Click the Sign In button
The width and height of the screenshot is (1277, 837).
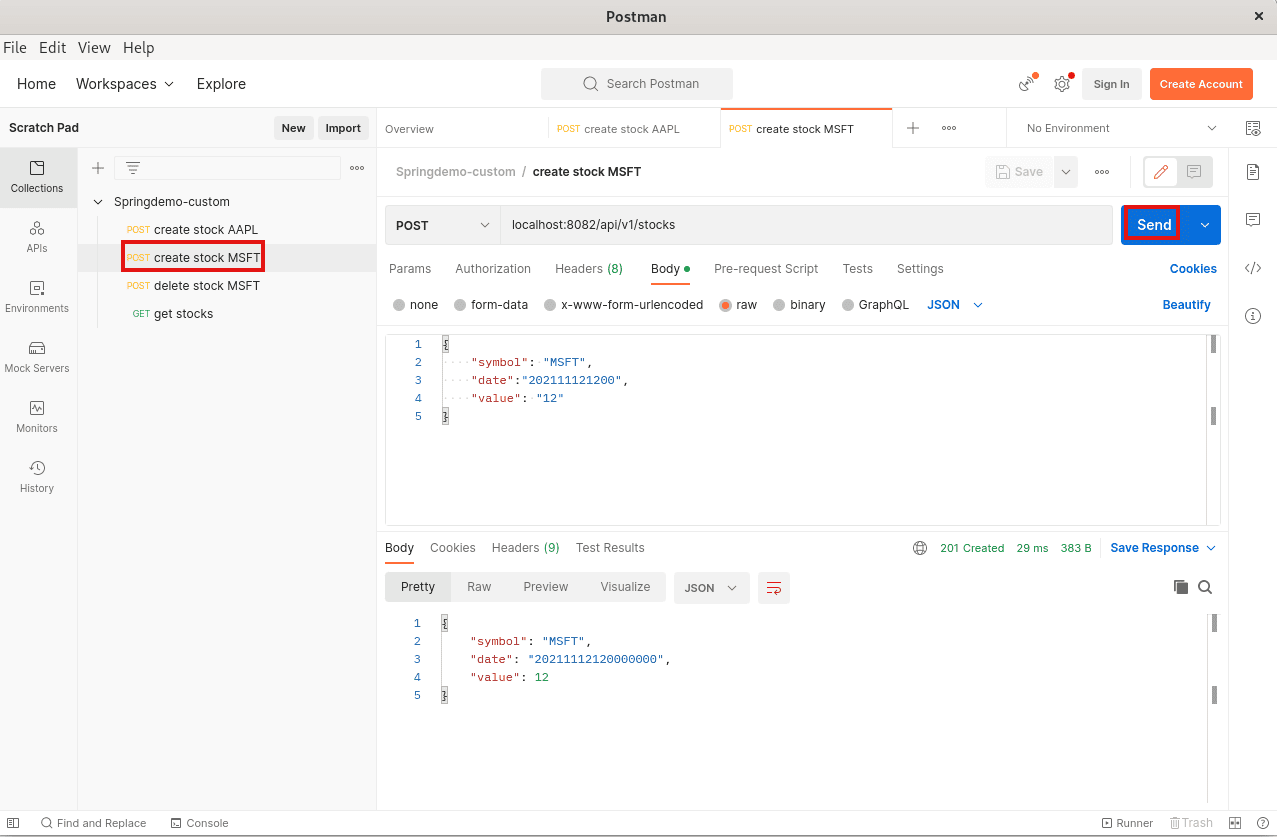(1111, 84)
